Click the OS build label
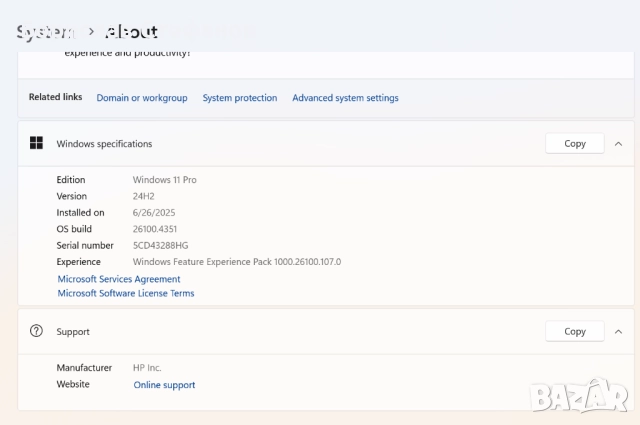640x425 pixels. click(74, 229)
